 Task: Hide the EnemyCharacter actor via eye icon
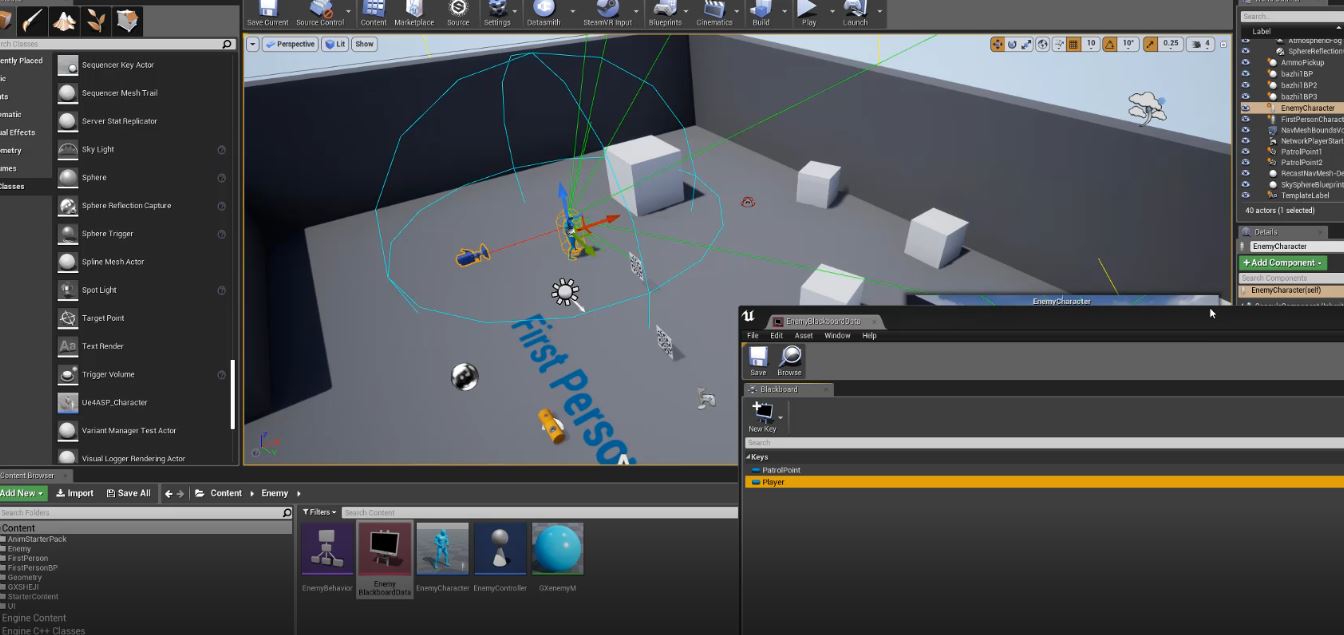(x=1245, y=108)
